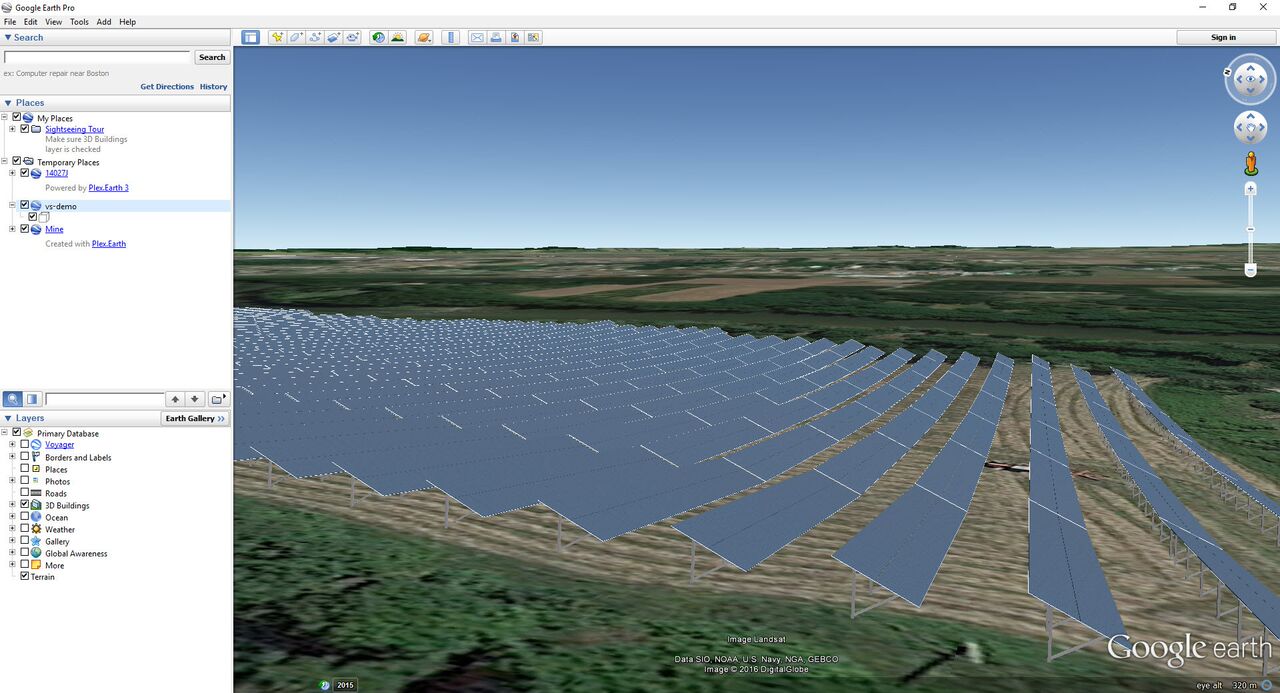The width and height of the screenshot is (1280, 693).
Task: Select the Add Path tool
Action: click(315, 37)
